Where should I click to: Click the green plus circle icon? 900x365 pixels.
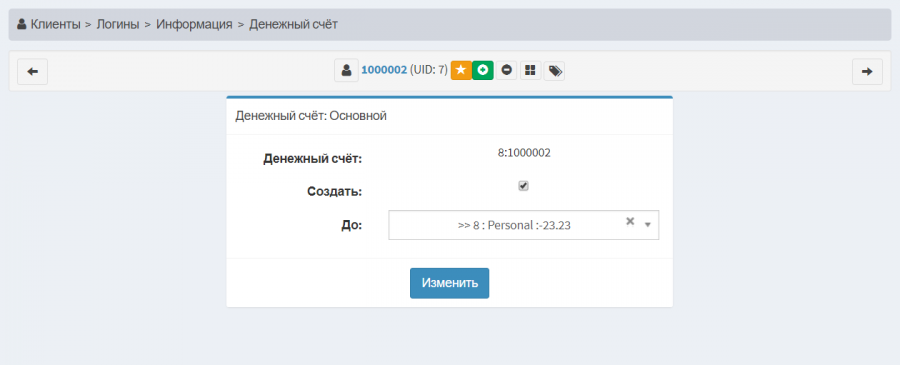coord(483,70)
